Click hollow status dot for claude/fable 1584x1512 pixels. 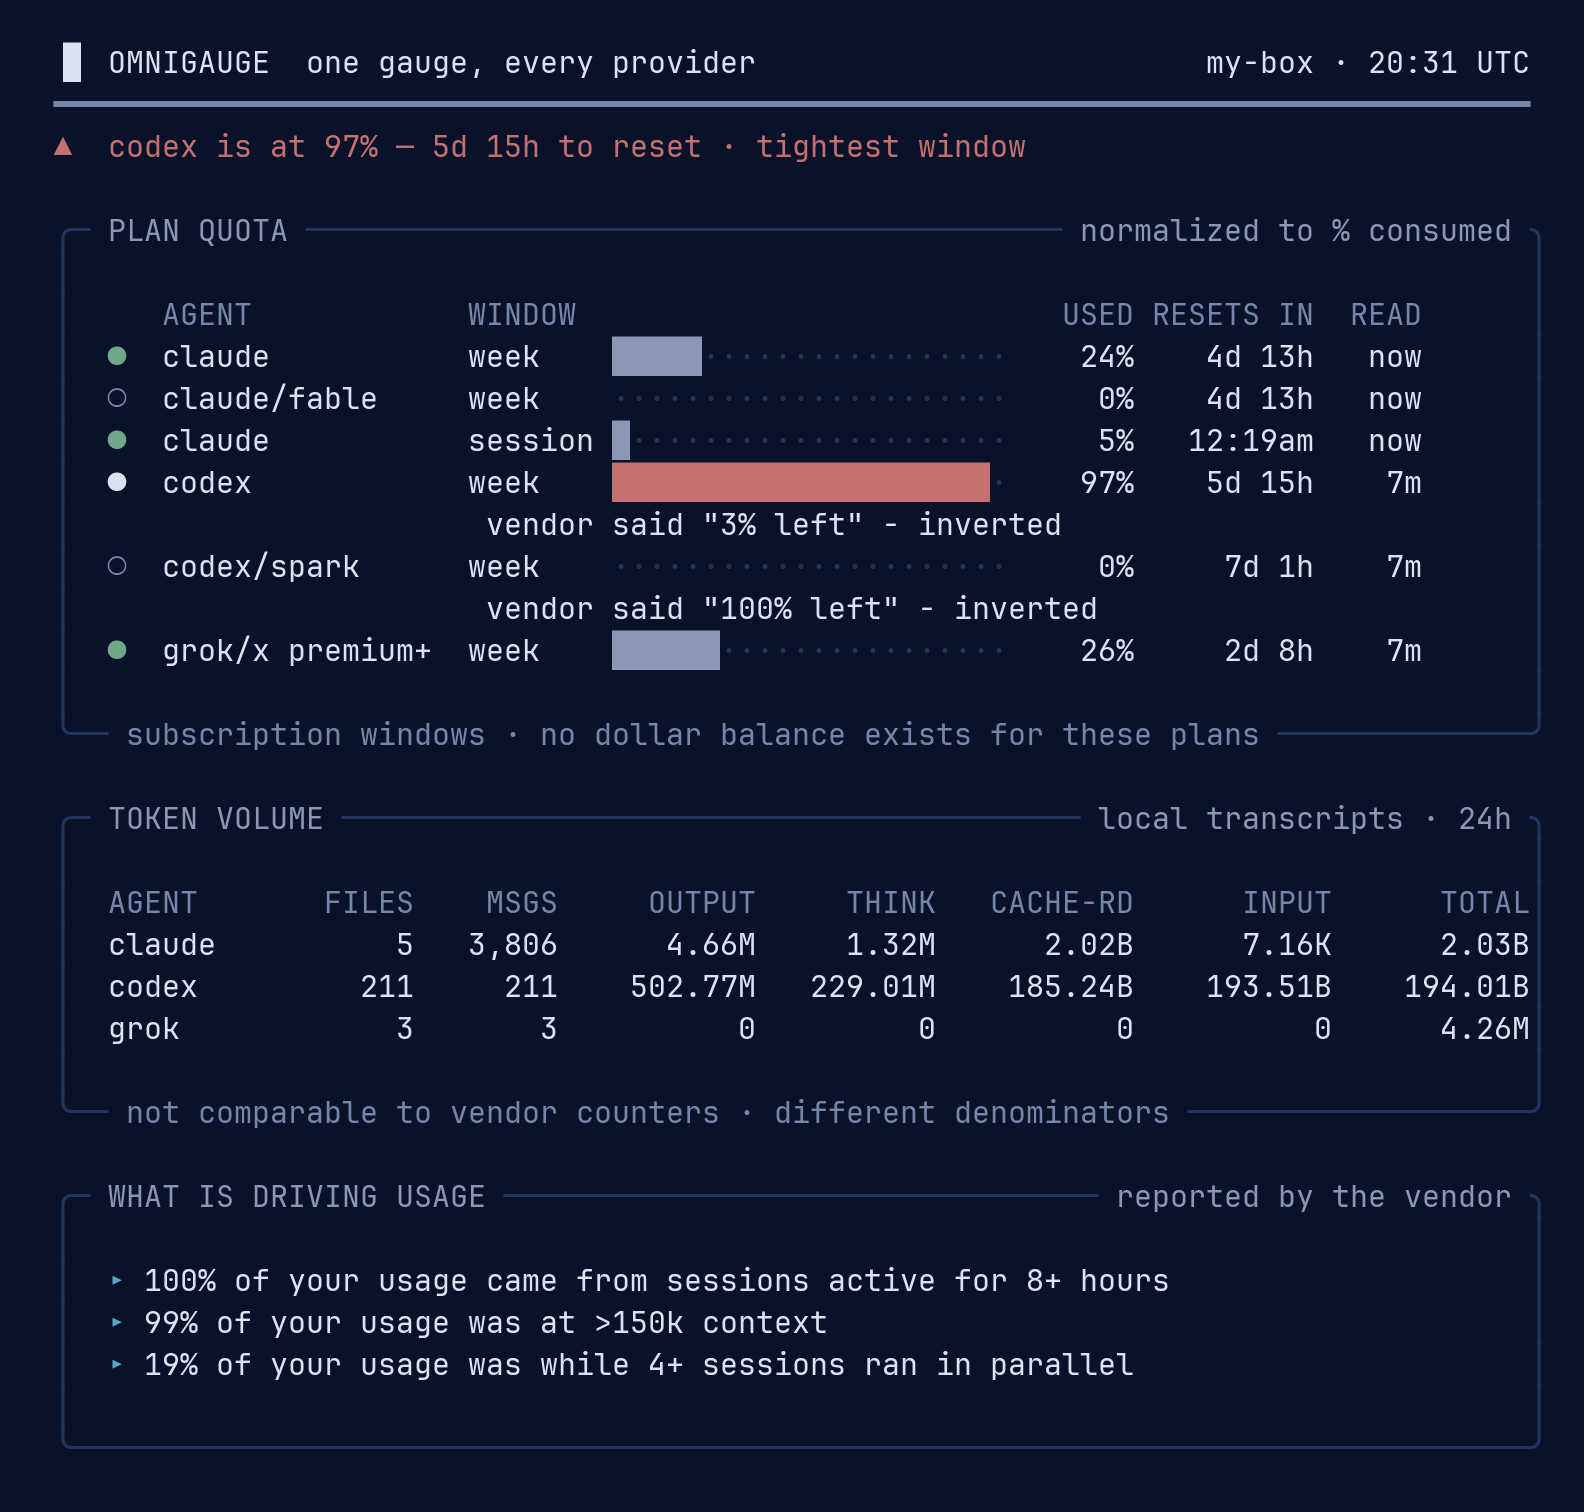pyautogui.click(x=117, y=398)
